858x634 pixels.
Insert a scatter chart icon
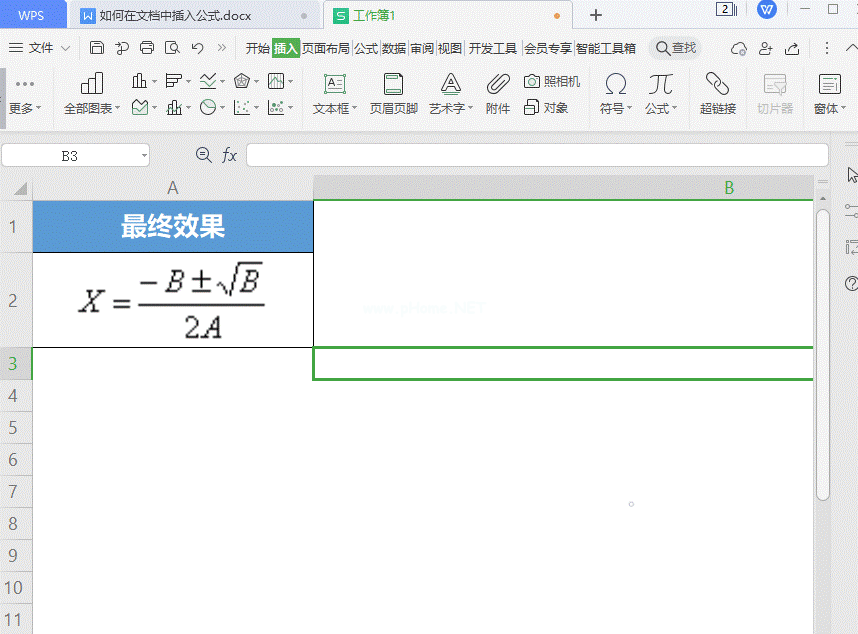(x=241, y=107)
